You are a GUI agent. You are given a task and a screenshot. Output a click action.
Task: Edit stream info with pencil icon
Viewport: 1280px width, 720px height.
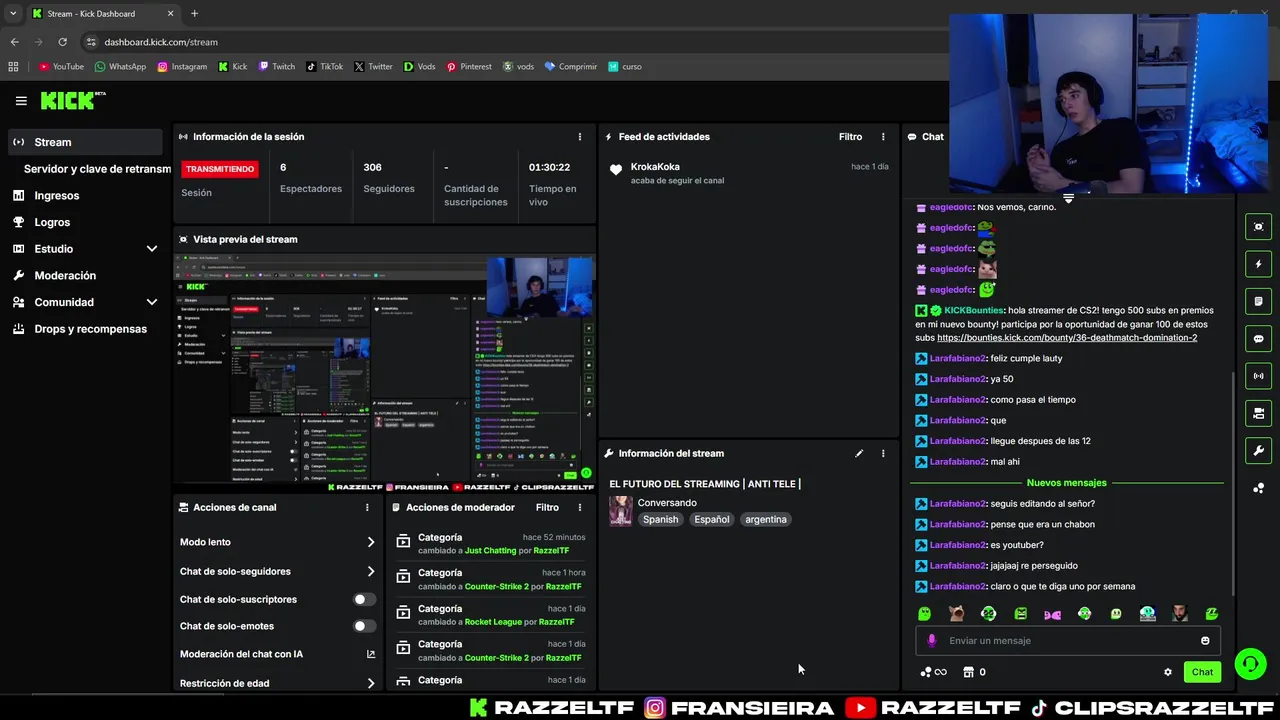[859, 453]
